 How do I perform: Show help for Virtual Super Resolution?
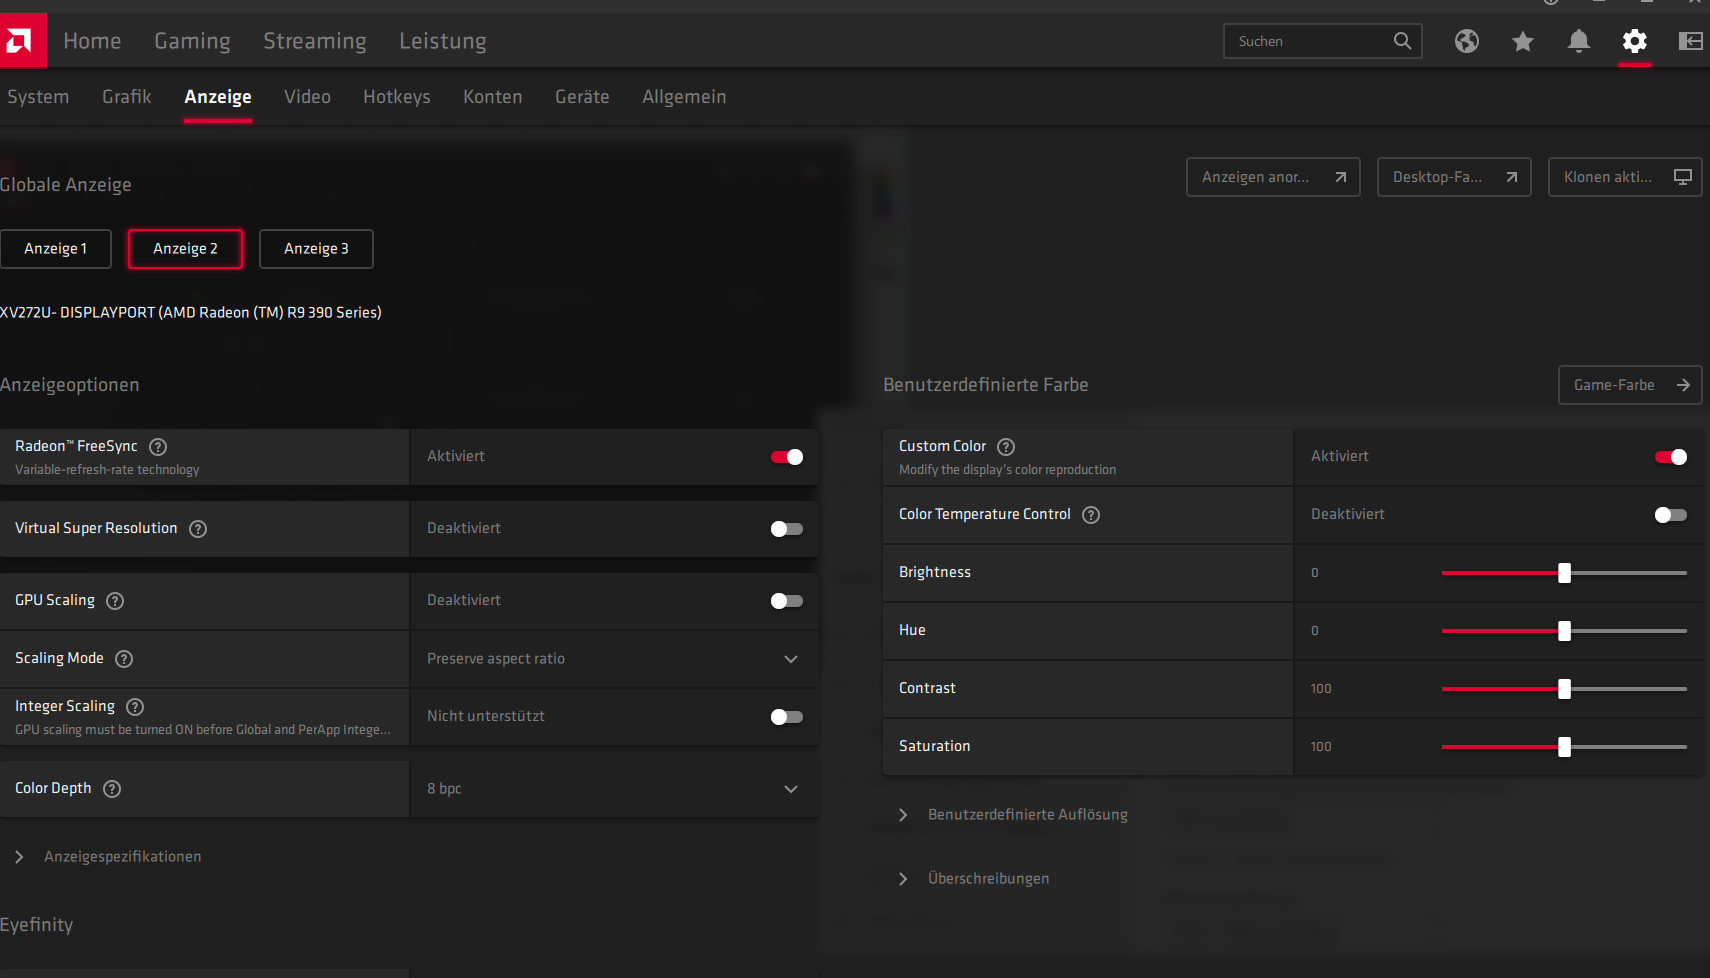coord(198,529)
